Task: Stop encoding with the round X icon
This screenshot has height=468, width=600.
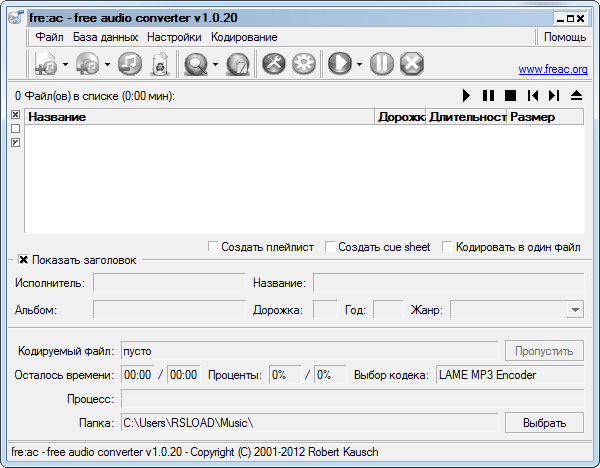Action: tap(412, 64)
